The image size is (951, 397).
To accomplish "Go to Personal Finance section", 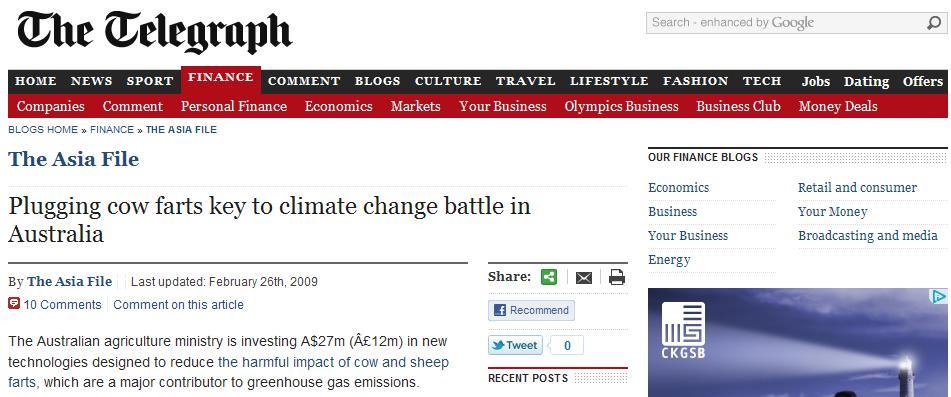I will click(234, 106).
